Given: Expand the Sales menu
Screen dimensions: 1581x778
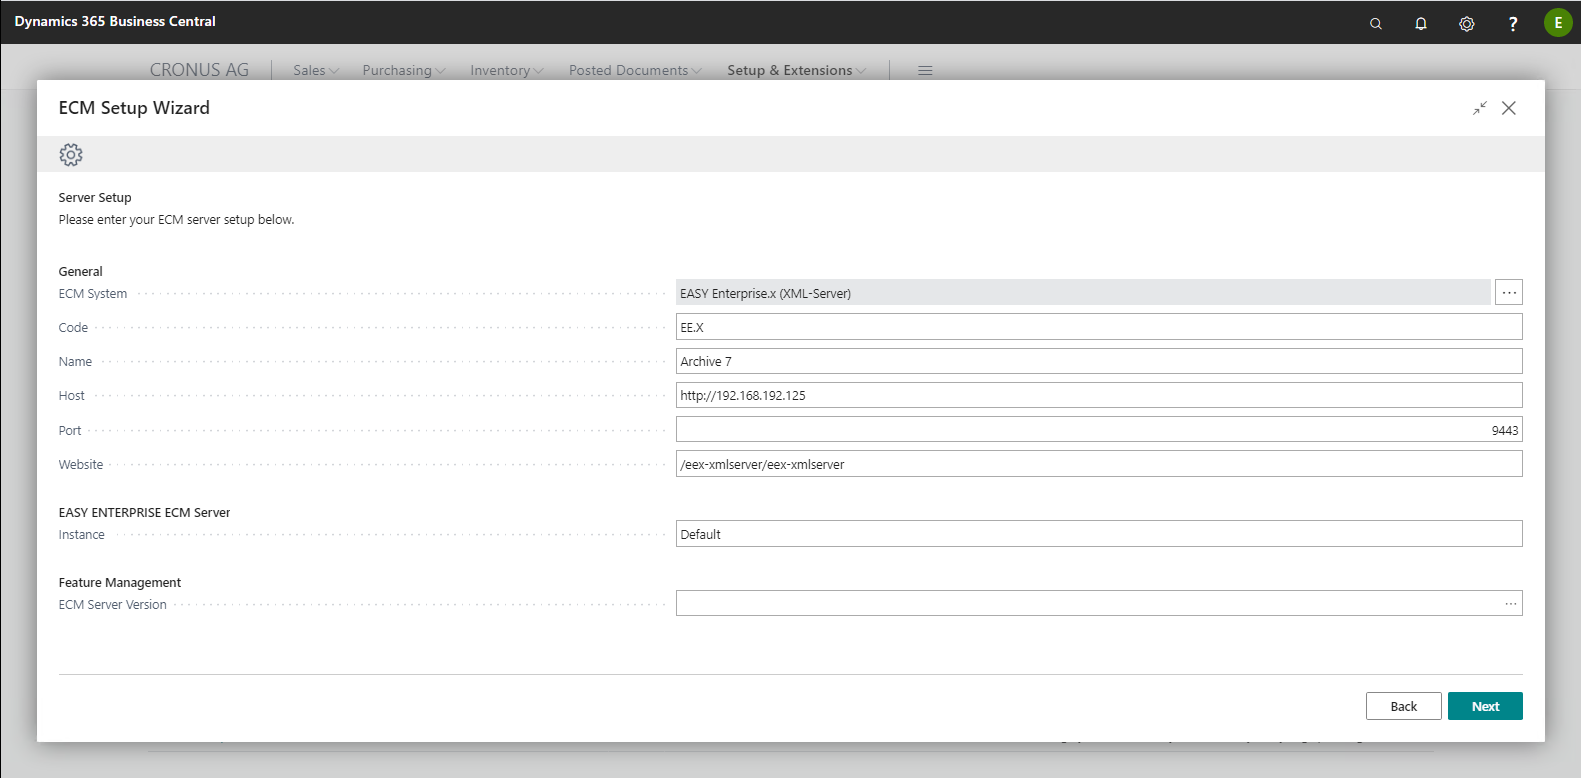Looking at the screenshot, I should pyautogui.click(x=316, y=70).
